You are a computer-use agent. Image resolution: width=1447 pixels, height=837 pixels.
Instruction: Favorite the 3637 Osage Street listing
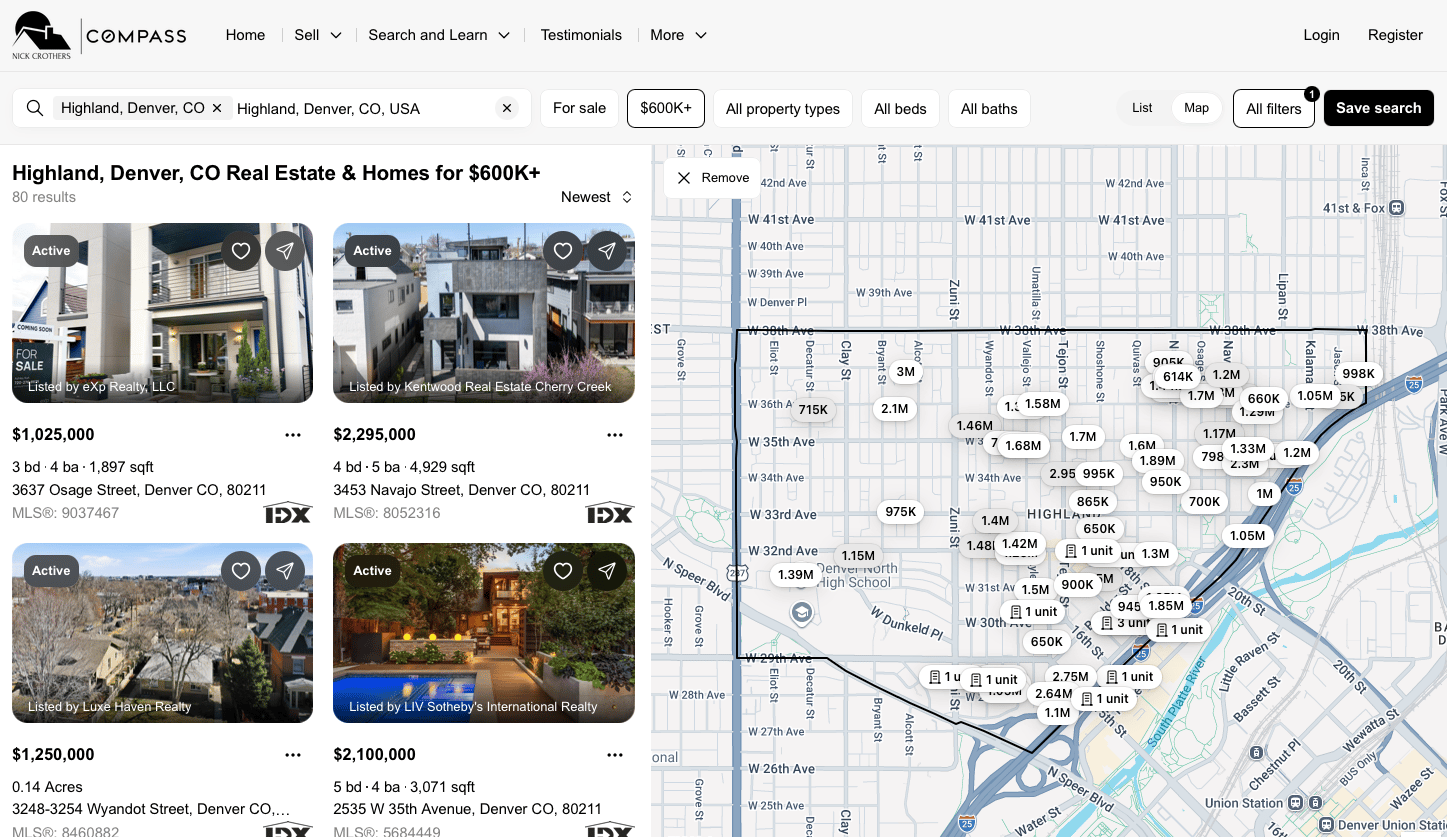pyautogui.click(x=241, y=251)
